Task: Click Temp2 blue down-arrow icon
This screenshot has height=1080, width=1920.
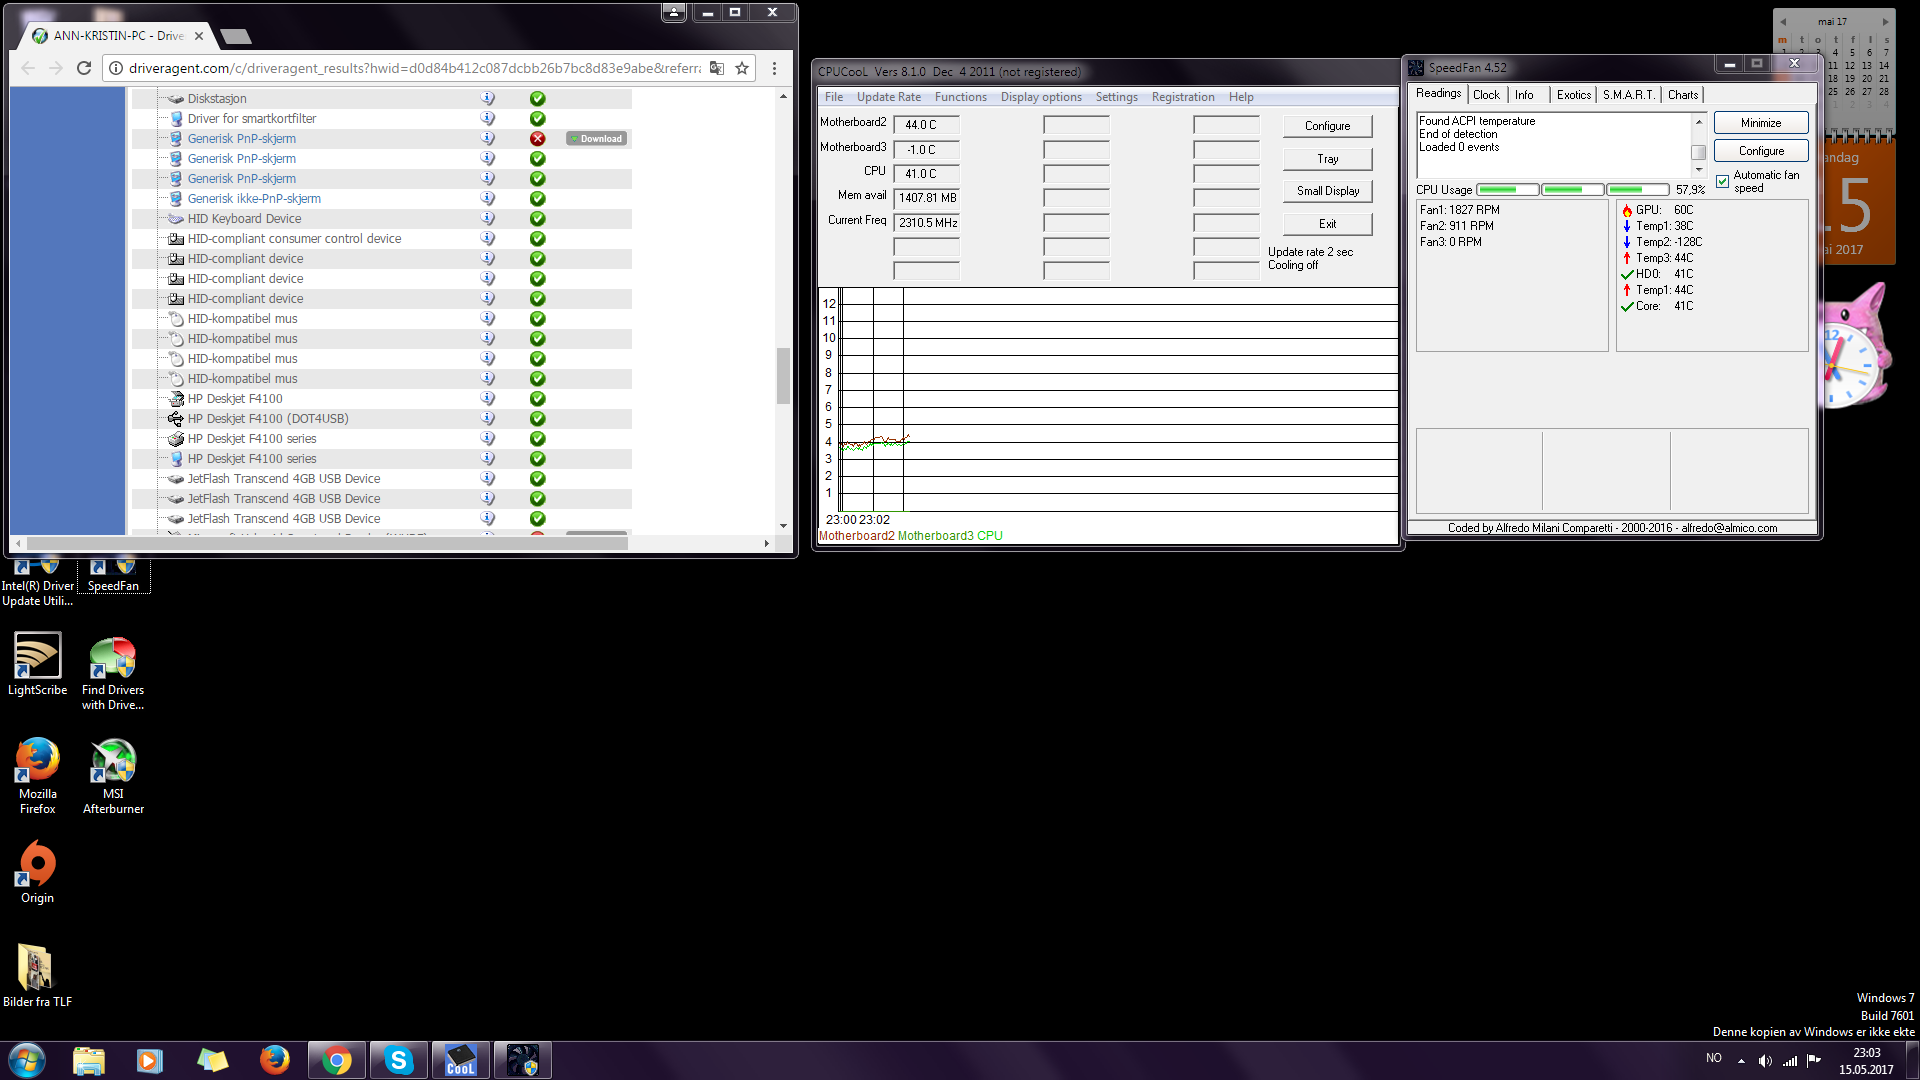Action: (x=1627, y=242)
